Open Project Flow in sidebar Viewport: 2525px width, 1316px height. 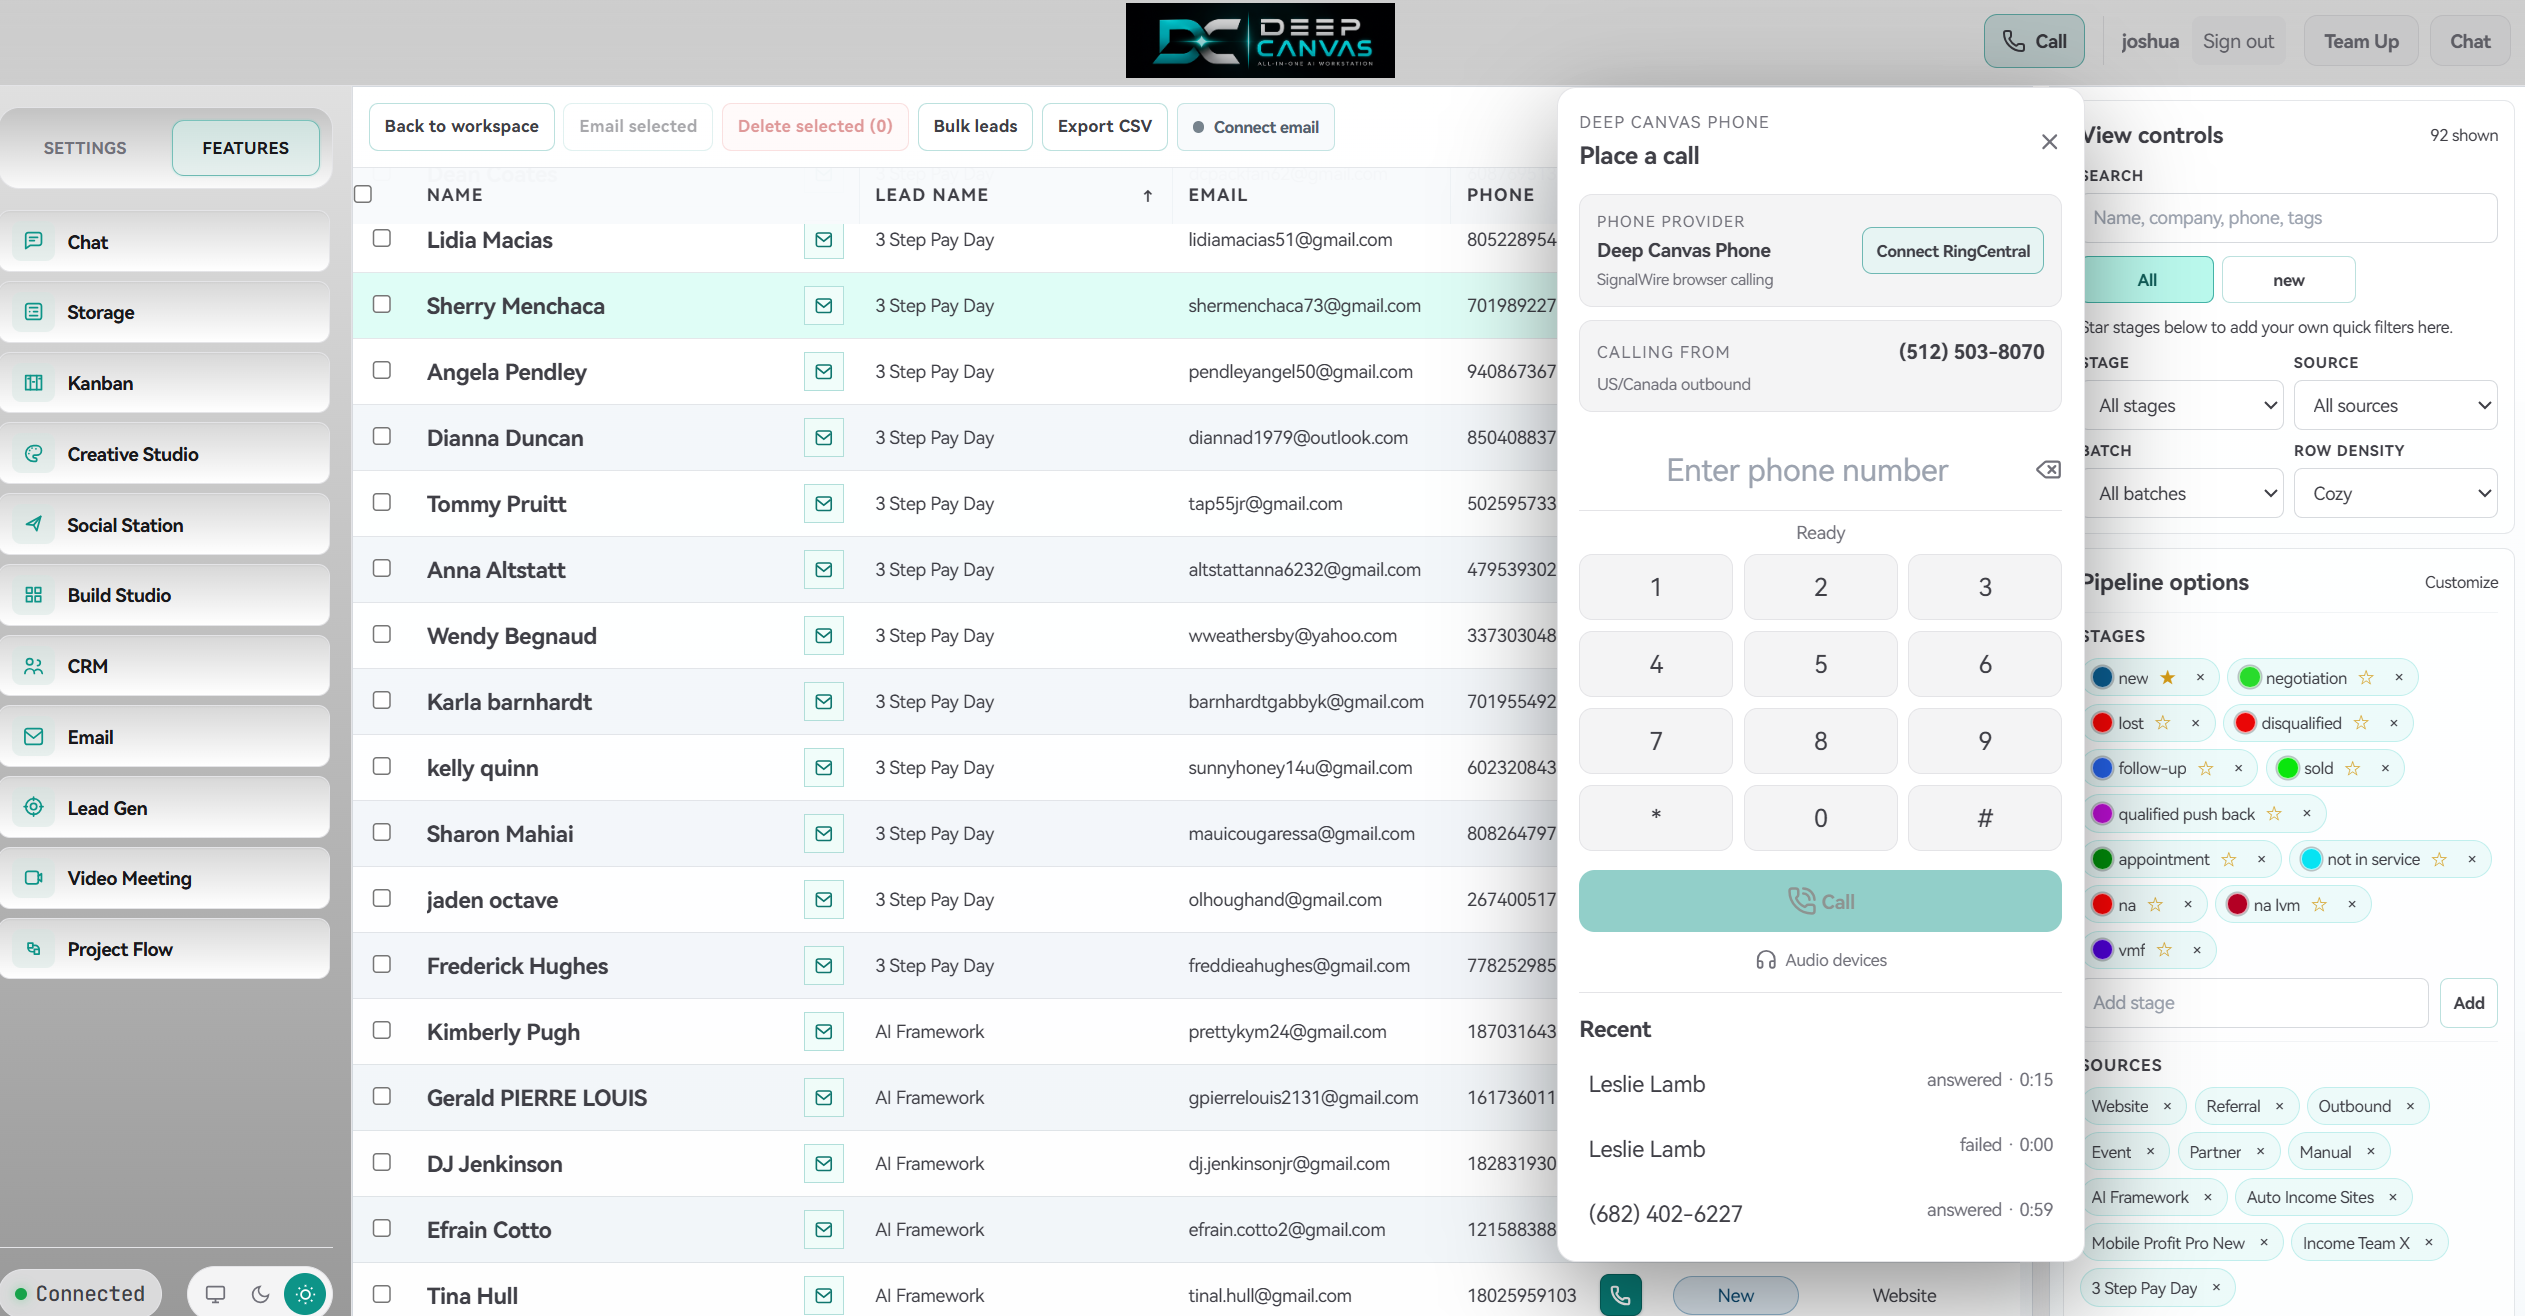[x=165, y=949]
